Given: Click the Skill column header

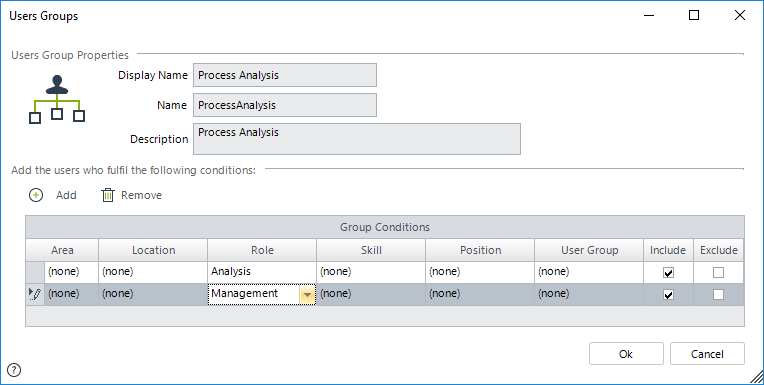Looking at the screenshot, I should [371, 250].
